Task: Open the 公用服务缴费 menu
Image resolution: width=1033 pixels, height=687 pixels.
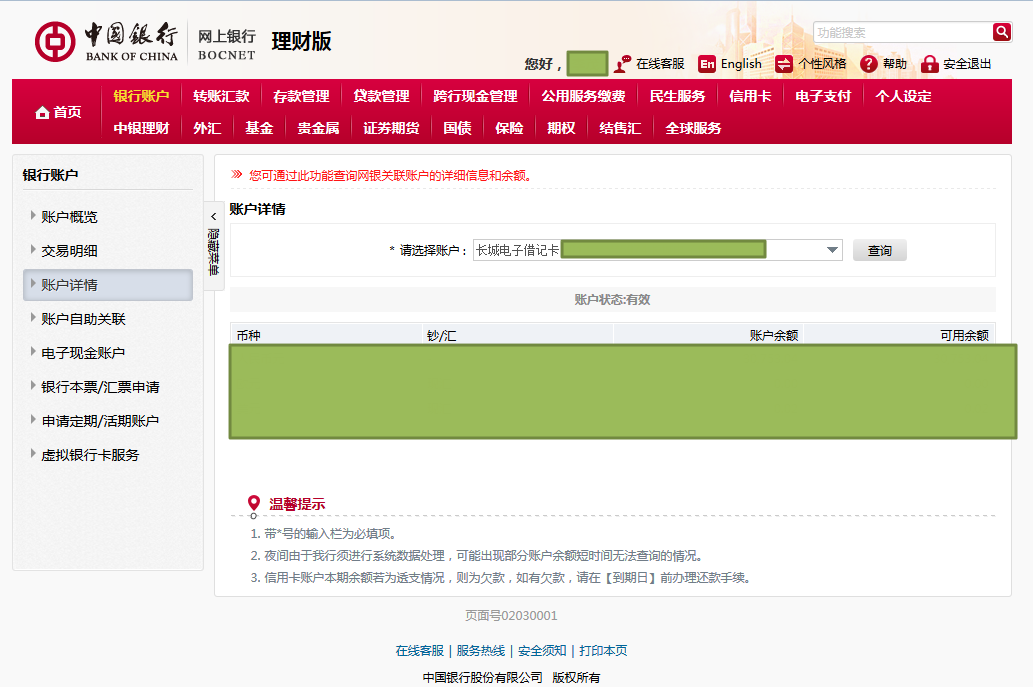Action: 583,96
